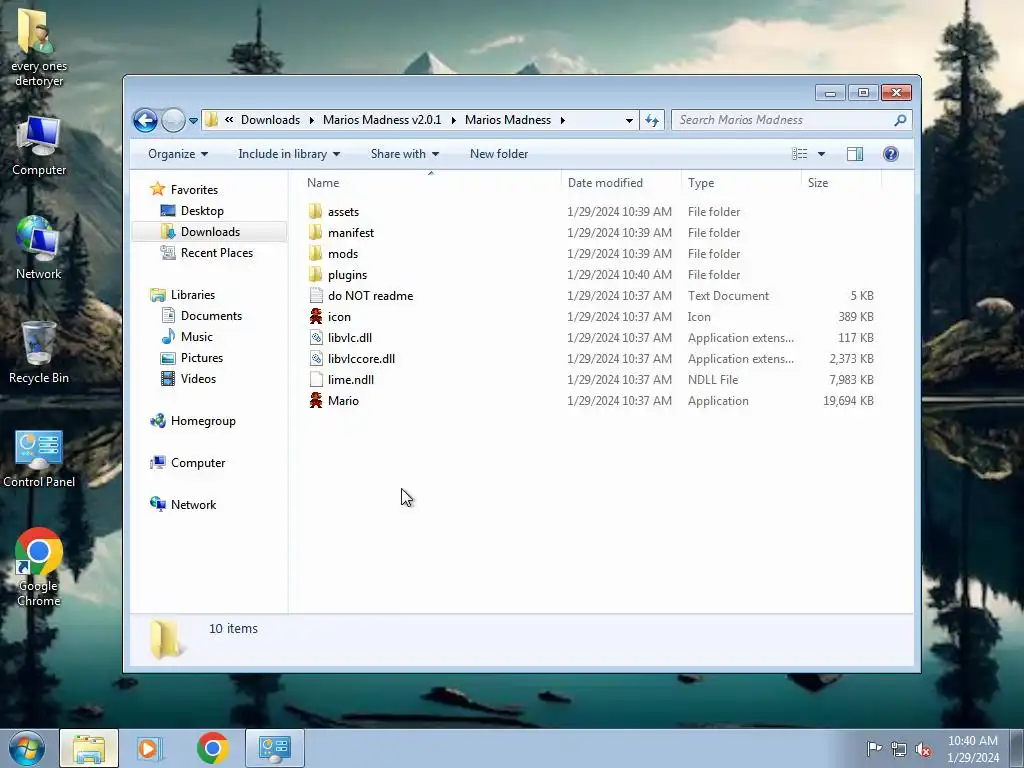This screenshot has width=1024, height=768.
Task: Click the Refresh button beside address bar
Action: [x=652, y=120]
